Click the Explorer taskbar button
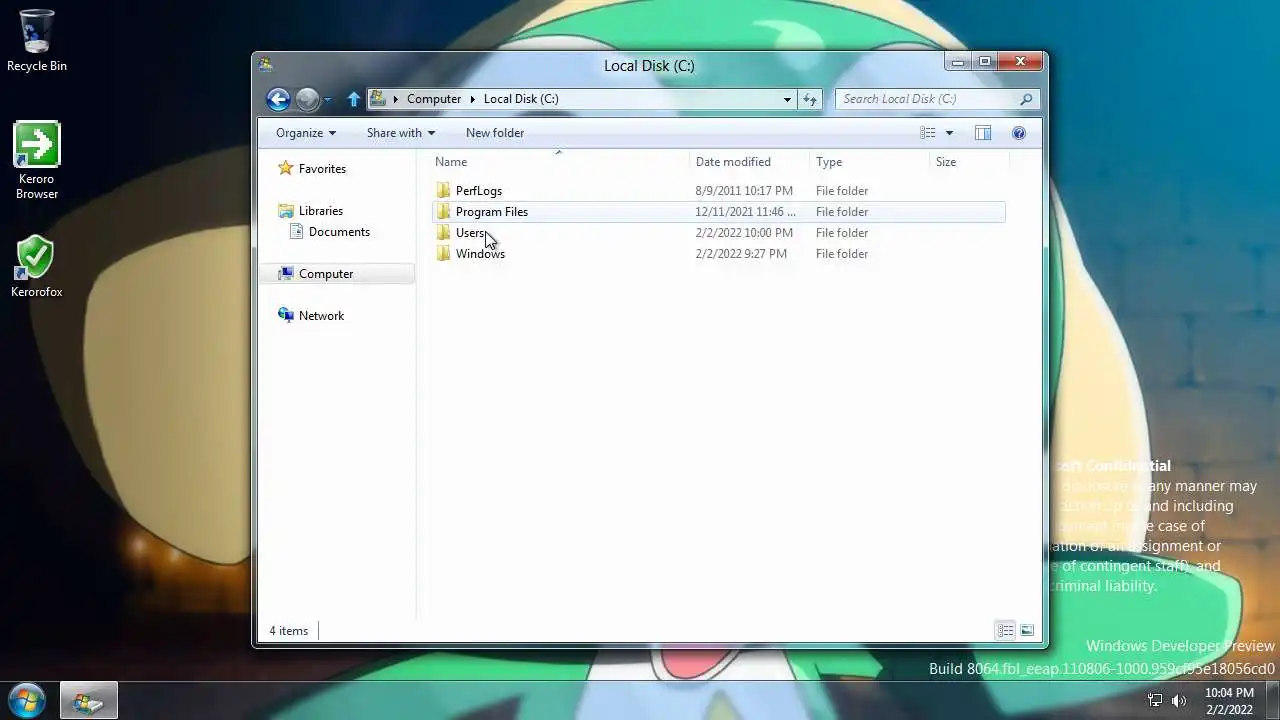1280x720 pixels. tap(89, 701)
